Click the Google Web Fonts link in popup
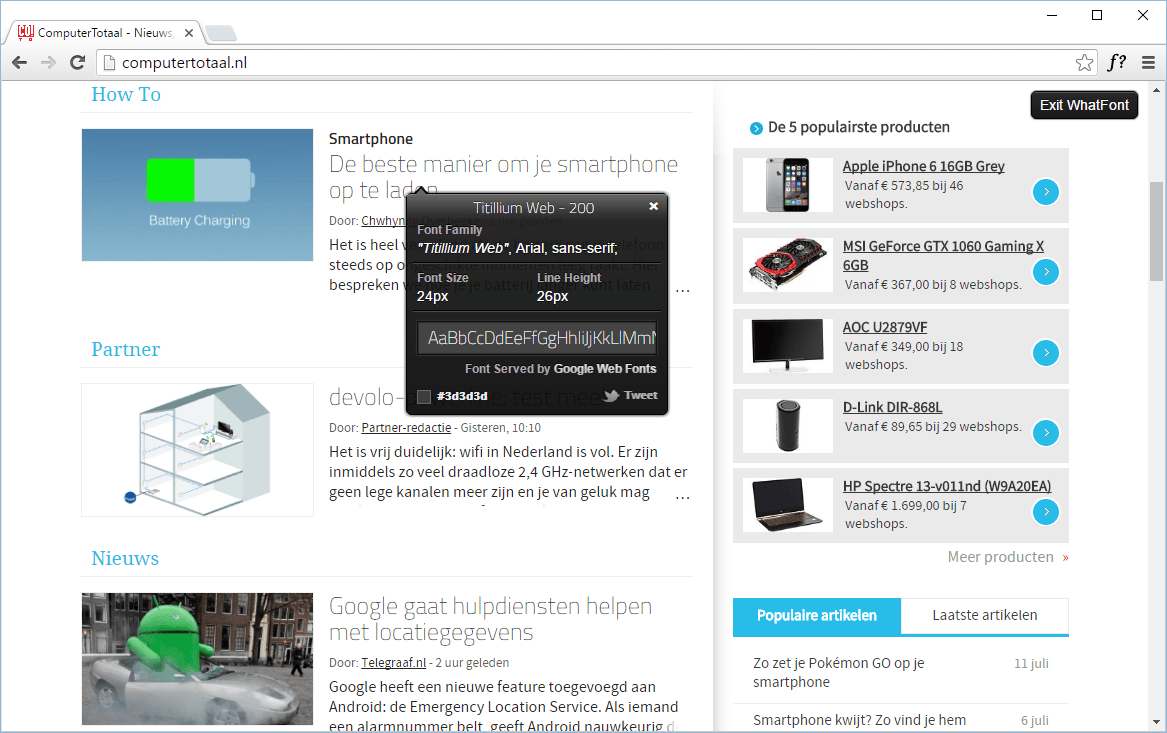The height and width of the screenshot is (733, 1167). click(605, 368)
